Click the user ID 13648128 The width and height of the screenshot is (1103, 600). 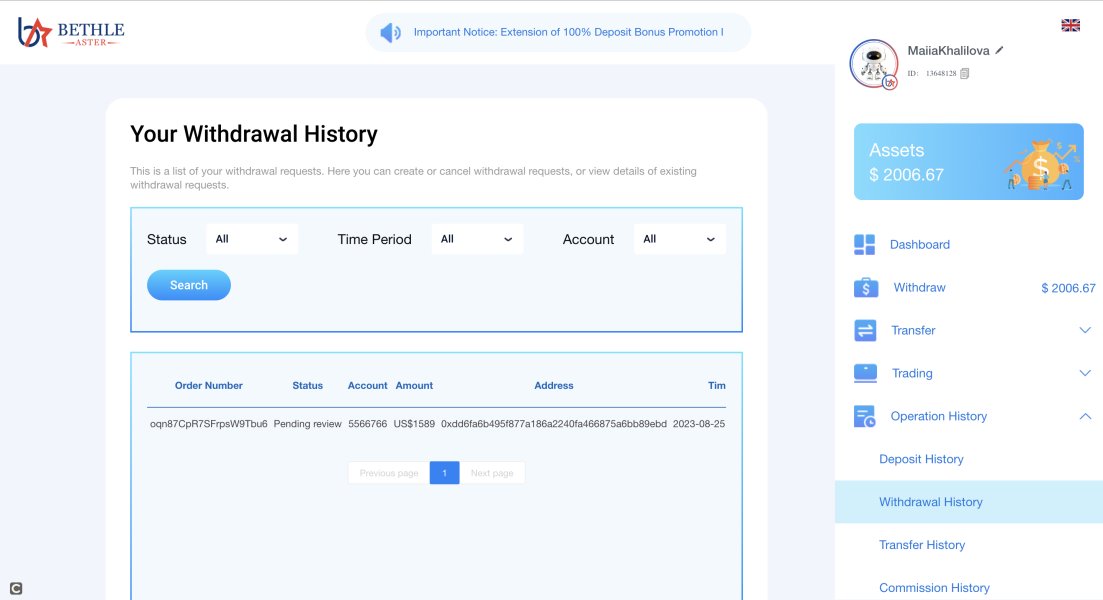[x=941, y=73]
